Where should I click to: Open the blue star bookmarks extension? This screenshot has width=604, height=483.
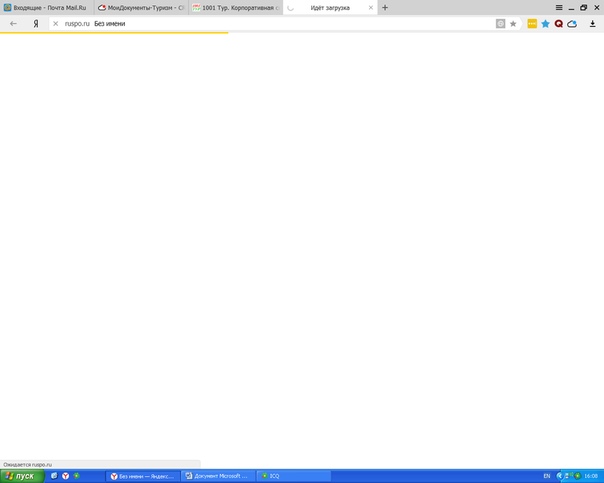545,23
